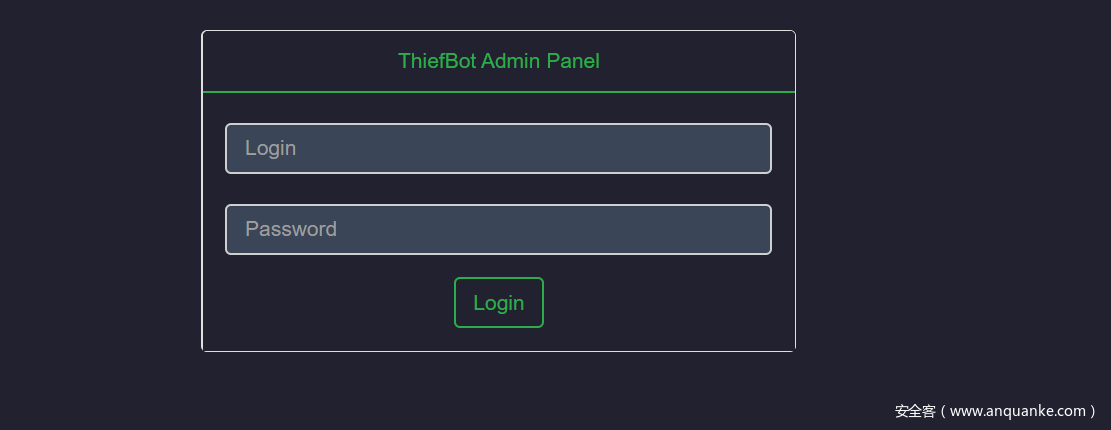
Task: Click the ThiefBot Admin Panel title
Action: (x=498, y=61)
